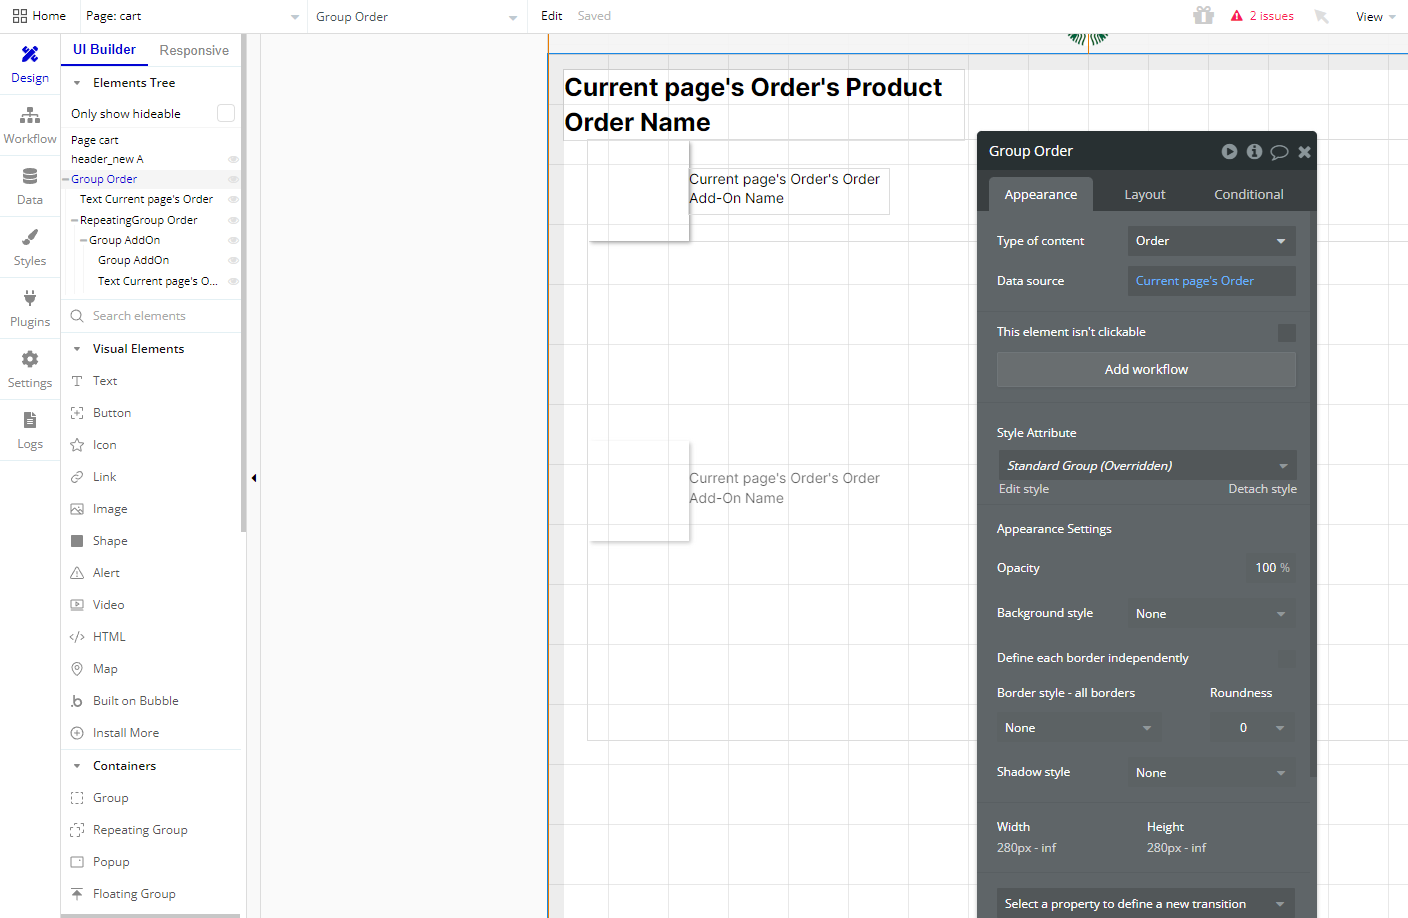1408x918 pixels.
Task: Collapse the Elements Tree section
Action: point(77,83)
